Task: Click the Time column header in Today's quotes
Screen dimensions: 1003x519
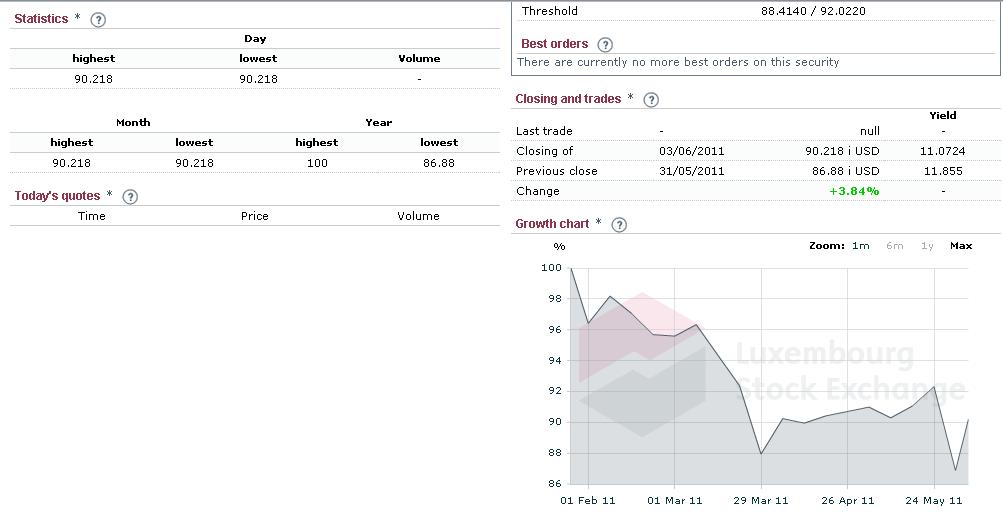Action: pyautogui.click(x=92, y=216)
